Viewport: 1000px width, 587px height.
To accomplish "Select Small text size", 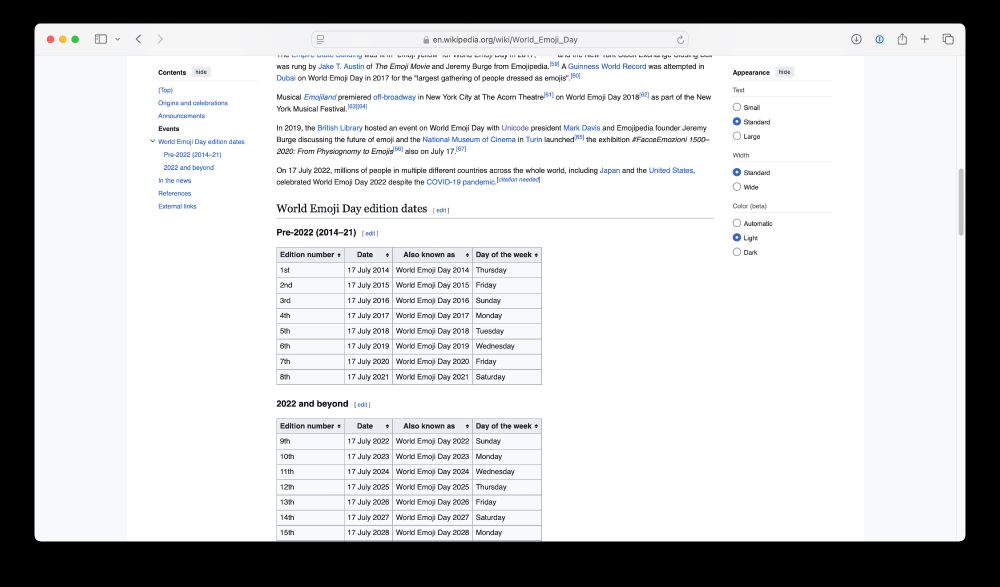I will pos(737,107).
